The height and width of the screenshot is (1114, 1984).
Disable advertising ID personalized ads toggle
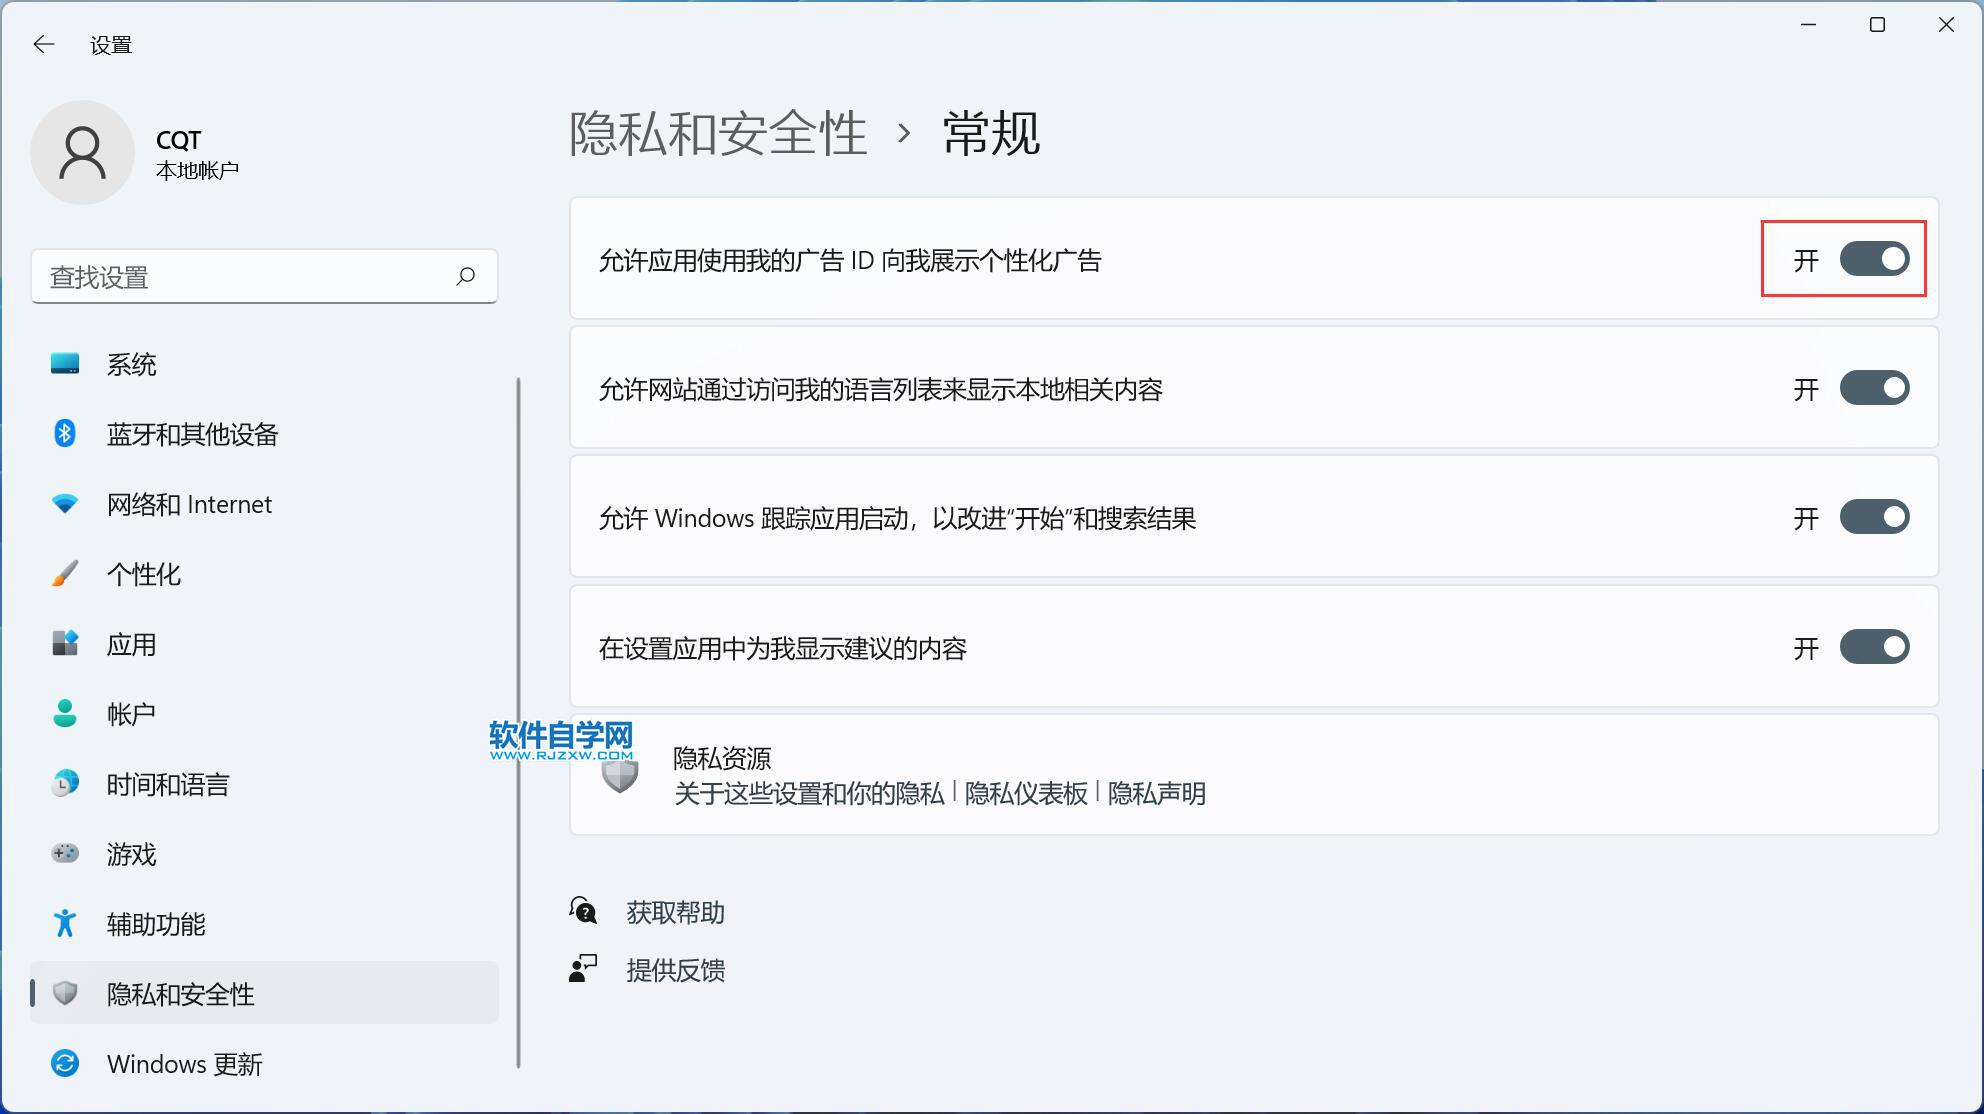click(x=1874, y=259)
